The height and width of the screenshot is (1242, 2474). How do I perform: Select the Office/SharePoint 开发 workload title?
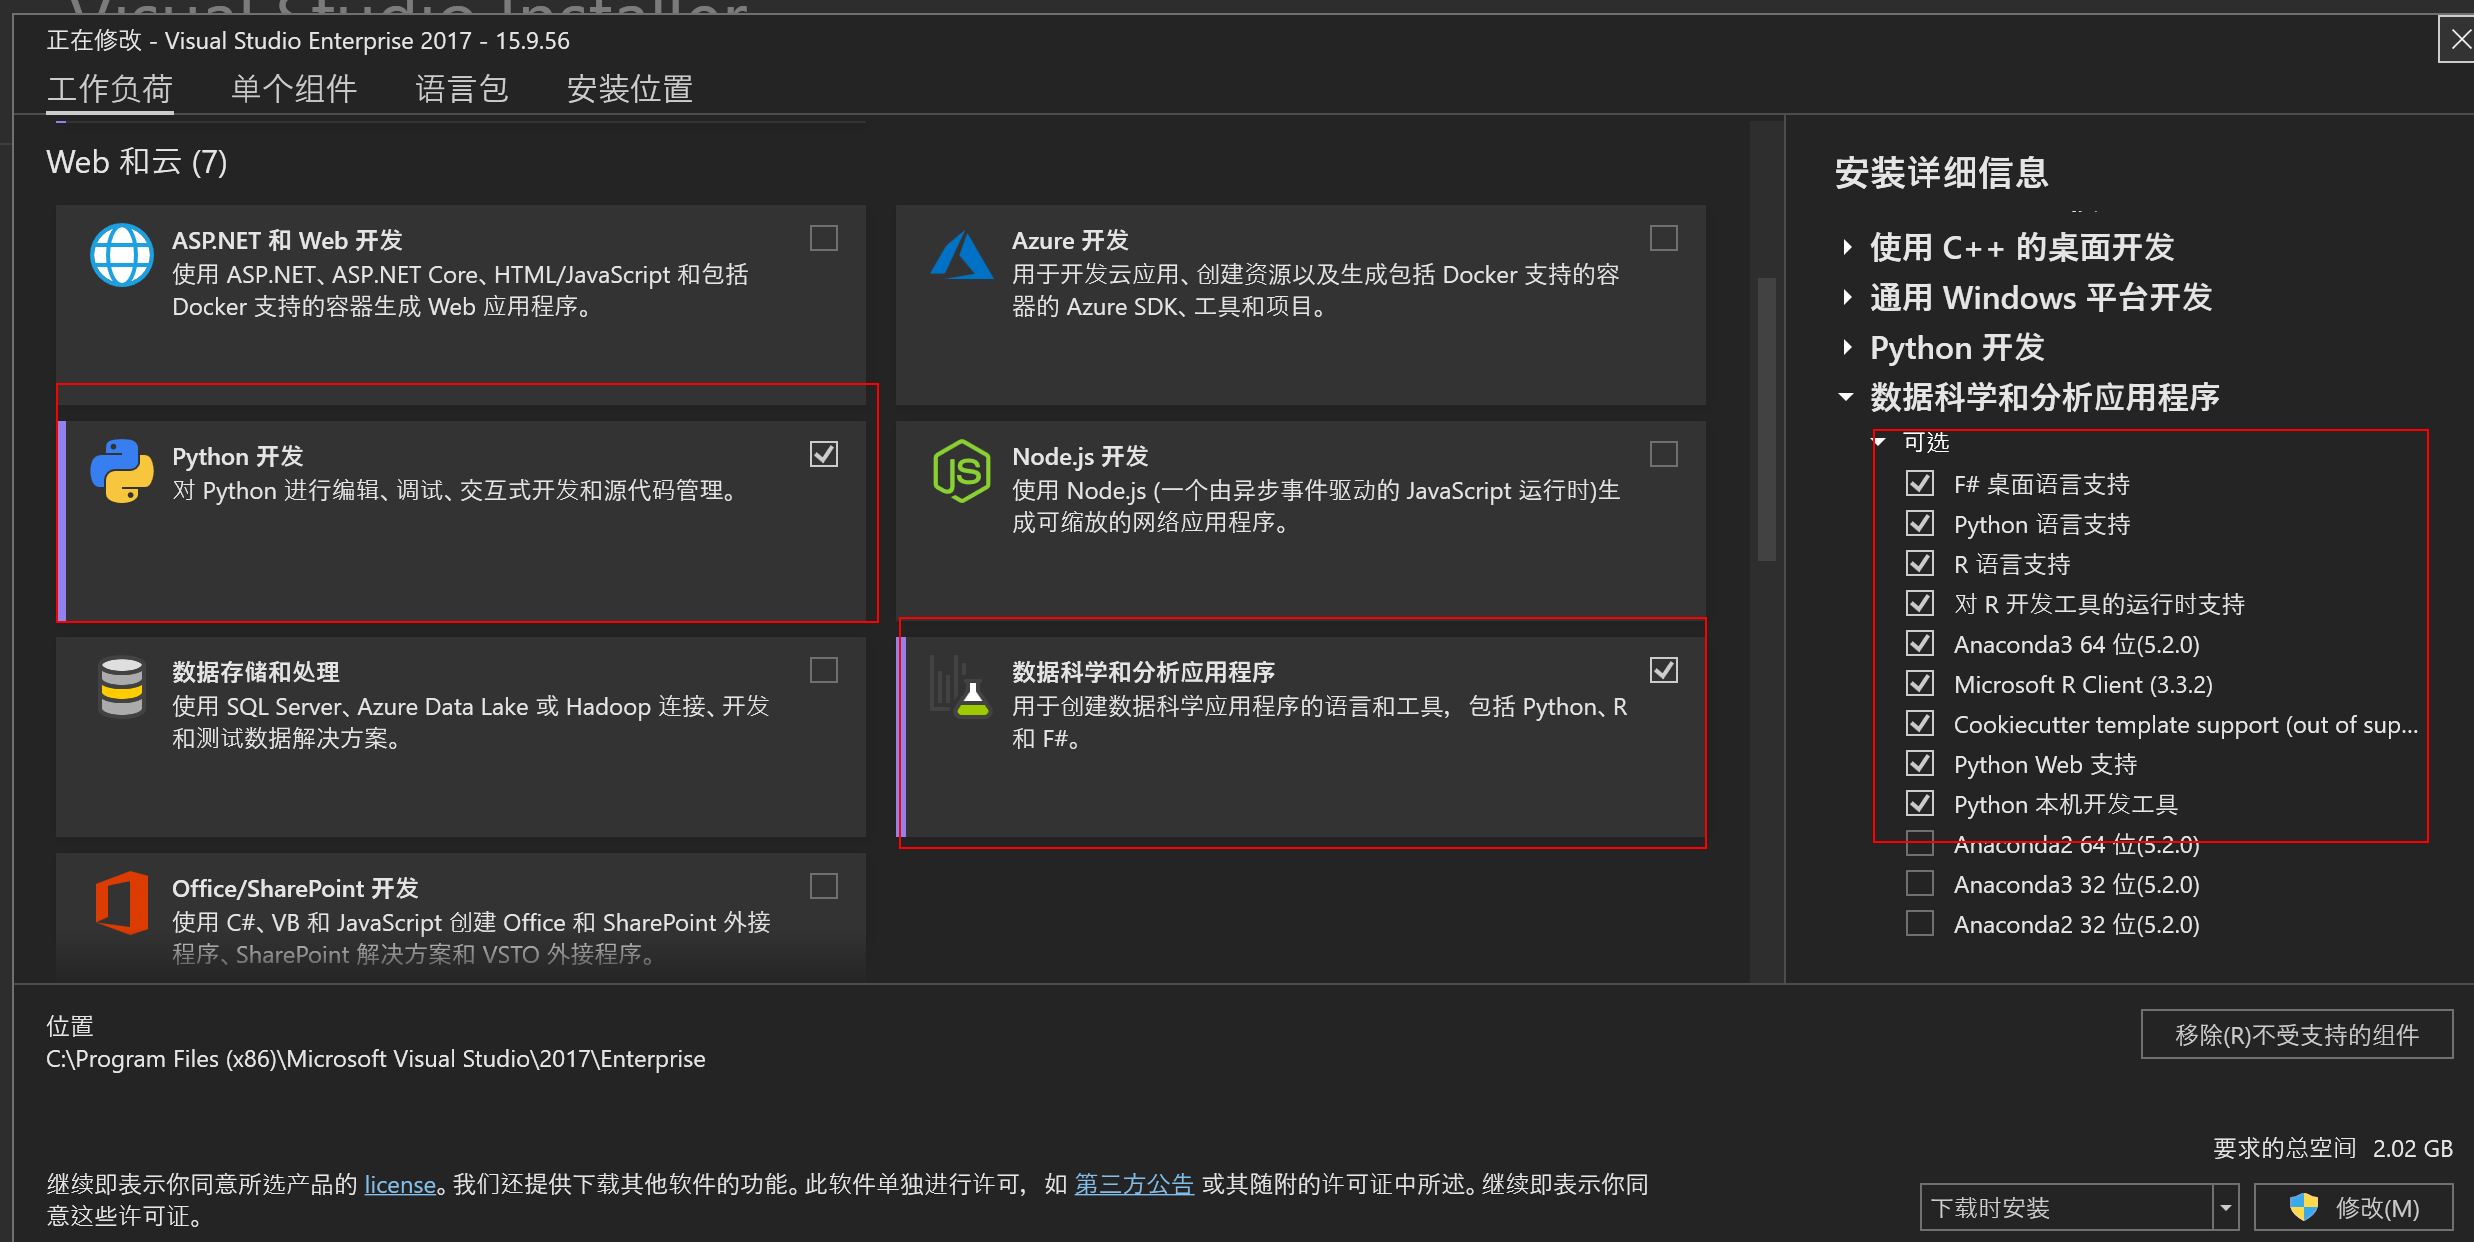click(295, 888)
